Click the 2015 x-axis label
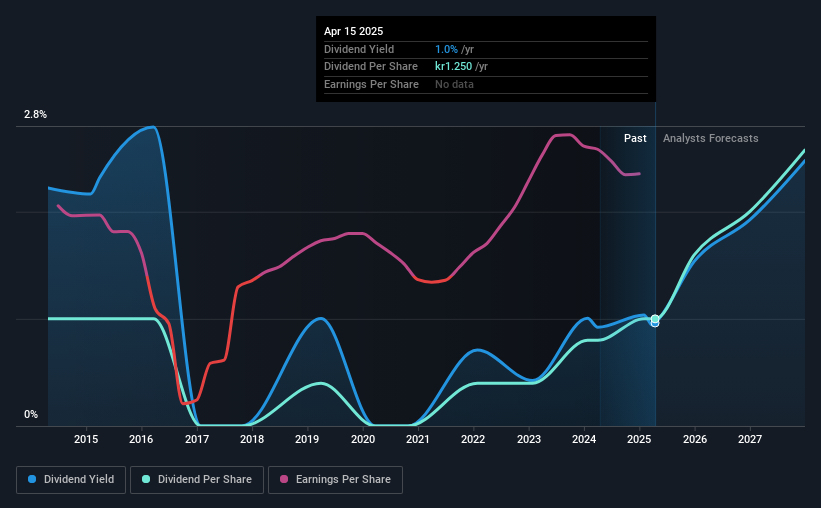The width and height of the screenshot is (821, 508). (86, 439)
